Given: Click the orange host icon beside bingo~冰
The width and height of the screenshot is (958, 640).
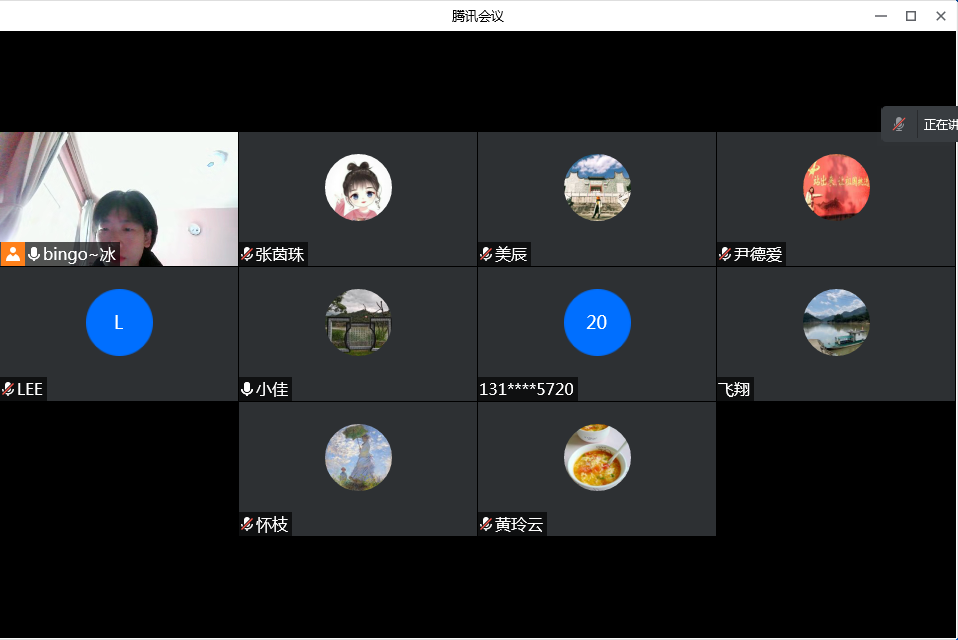Looking at the screenshot, I should click(12, 254).
